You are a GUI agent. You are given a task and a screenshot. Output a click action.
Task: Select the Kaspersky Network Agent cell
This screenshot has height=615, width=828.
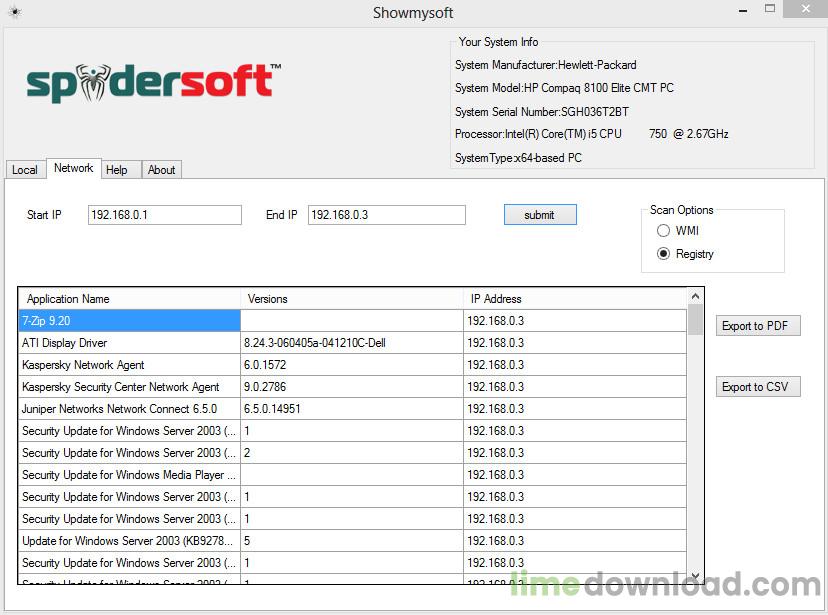pos(130,365)
